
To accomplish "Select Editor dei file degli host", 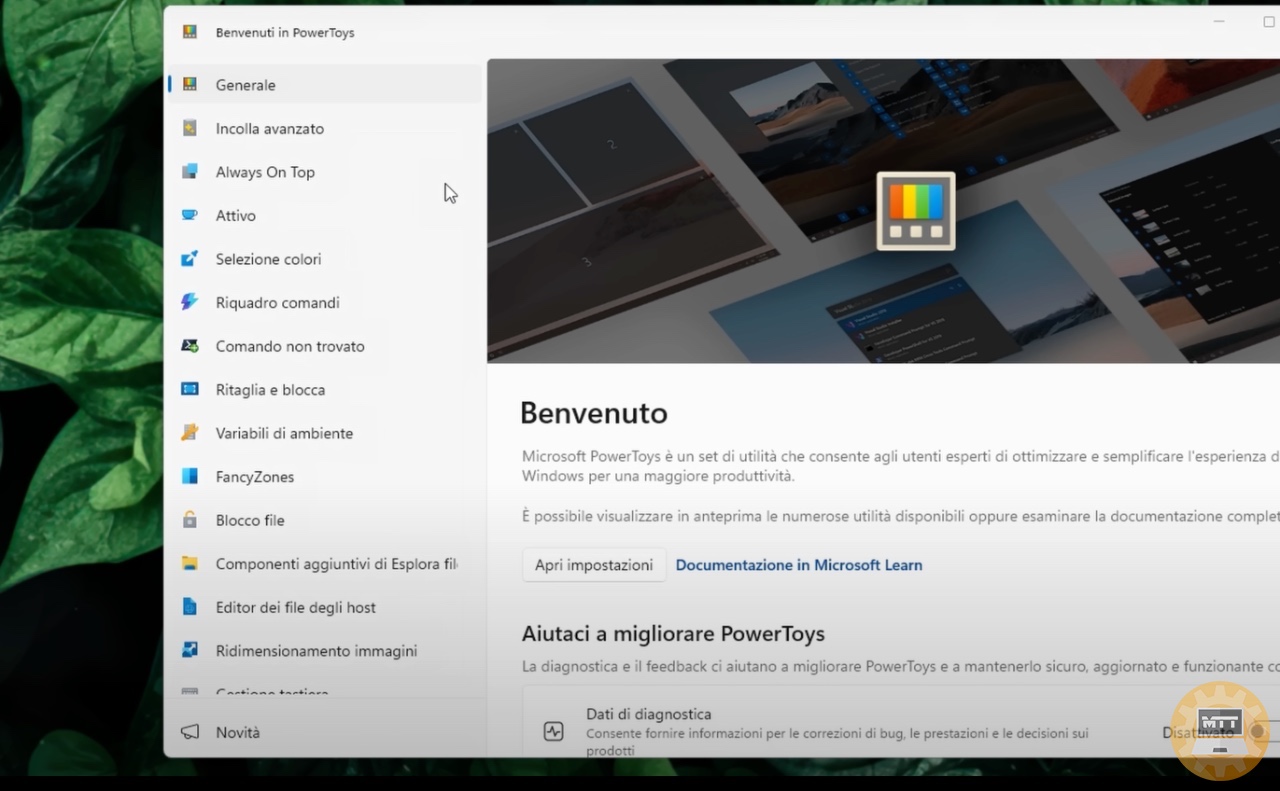I will (325, 607).
